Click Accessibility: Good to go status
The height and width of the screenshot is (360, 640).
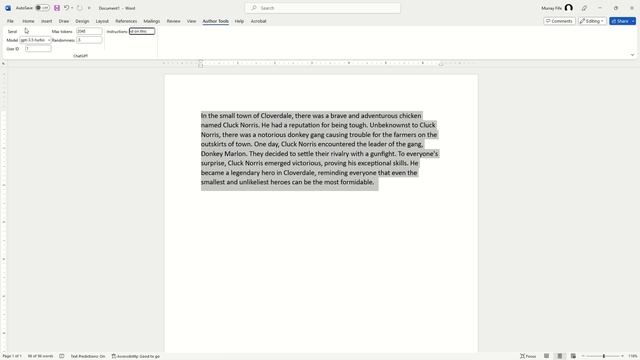136,356
